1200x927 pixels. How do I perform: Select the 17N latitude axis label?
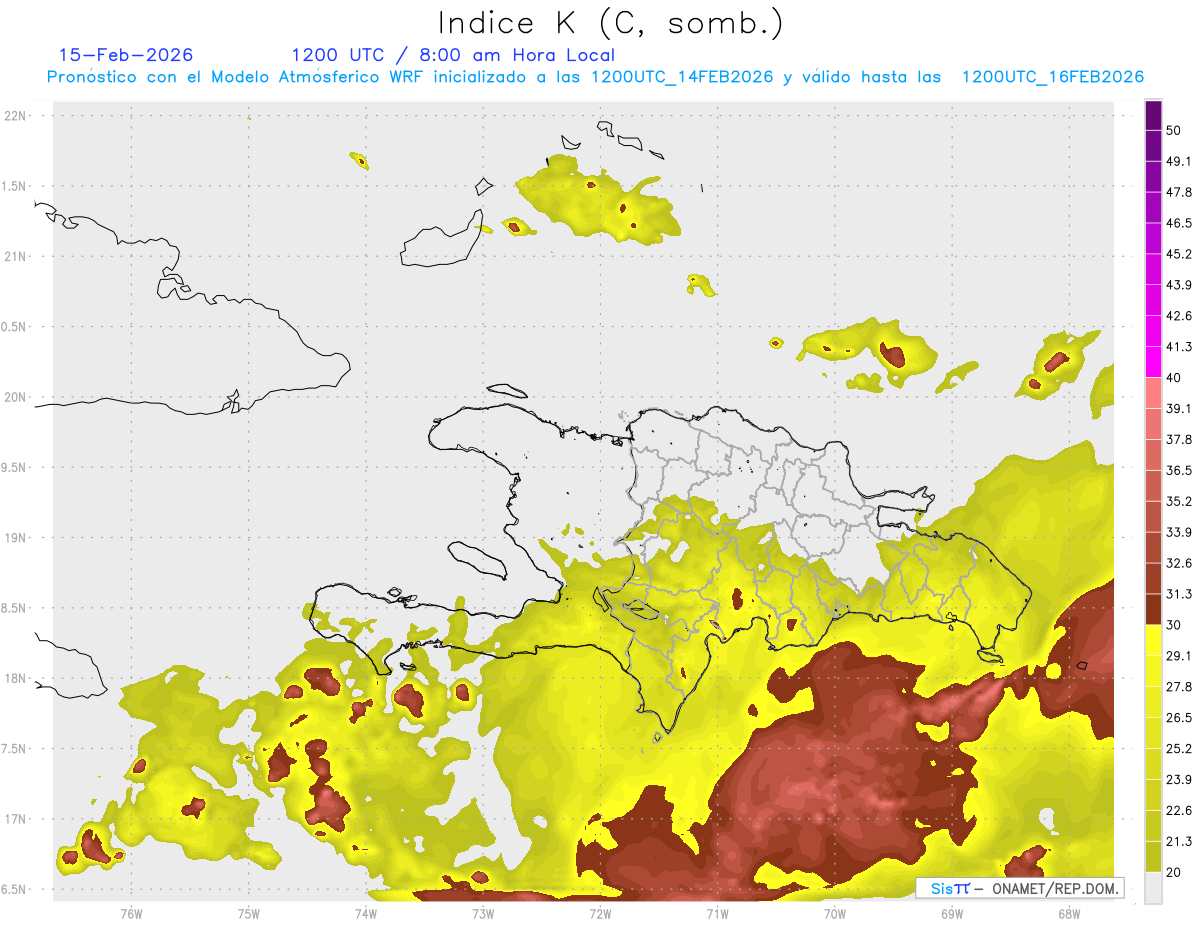17,819
